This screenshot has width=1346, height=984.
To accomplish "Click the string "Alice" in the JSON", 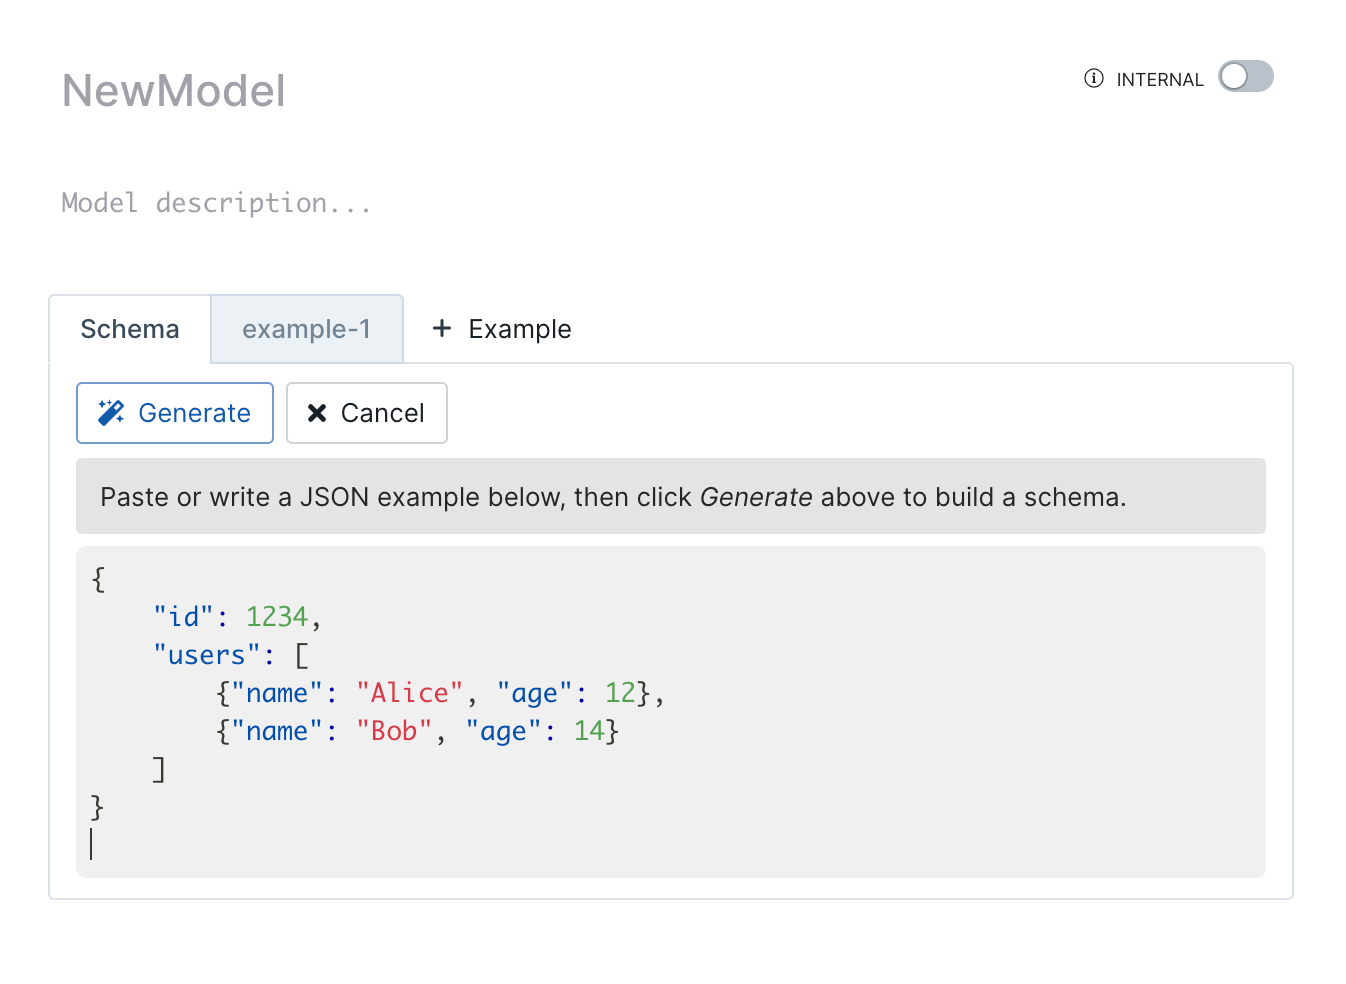I will click(x=409, y=693).
